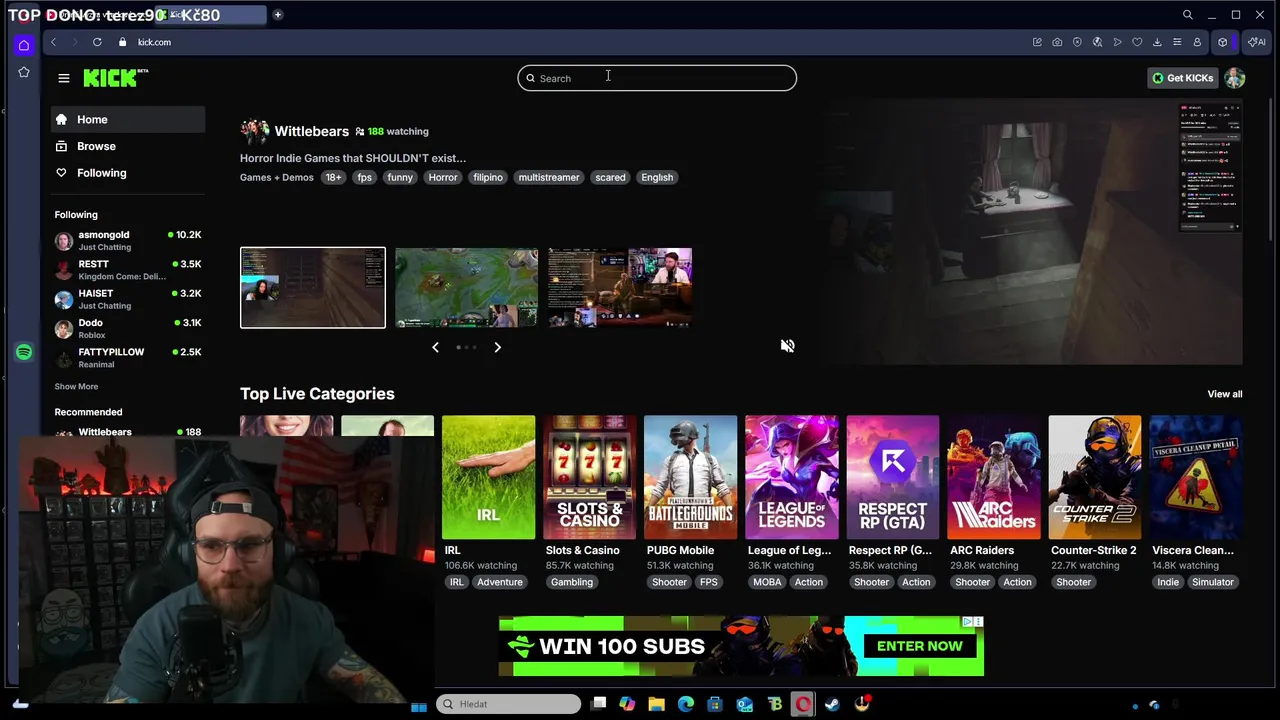Viewport: 1280px width, 720px height.
Task: Switch to the Kick browser tab
Action: coord(210,15)
